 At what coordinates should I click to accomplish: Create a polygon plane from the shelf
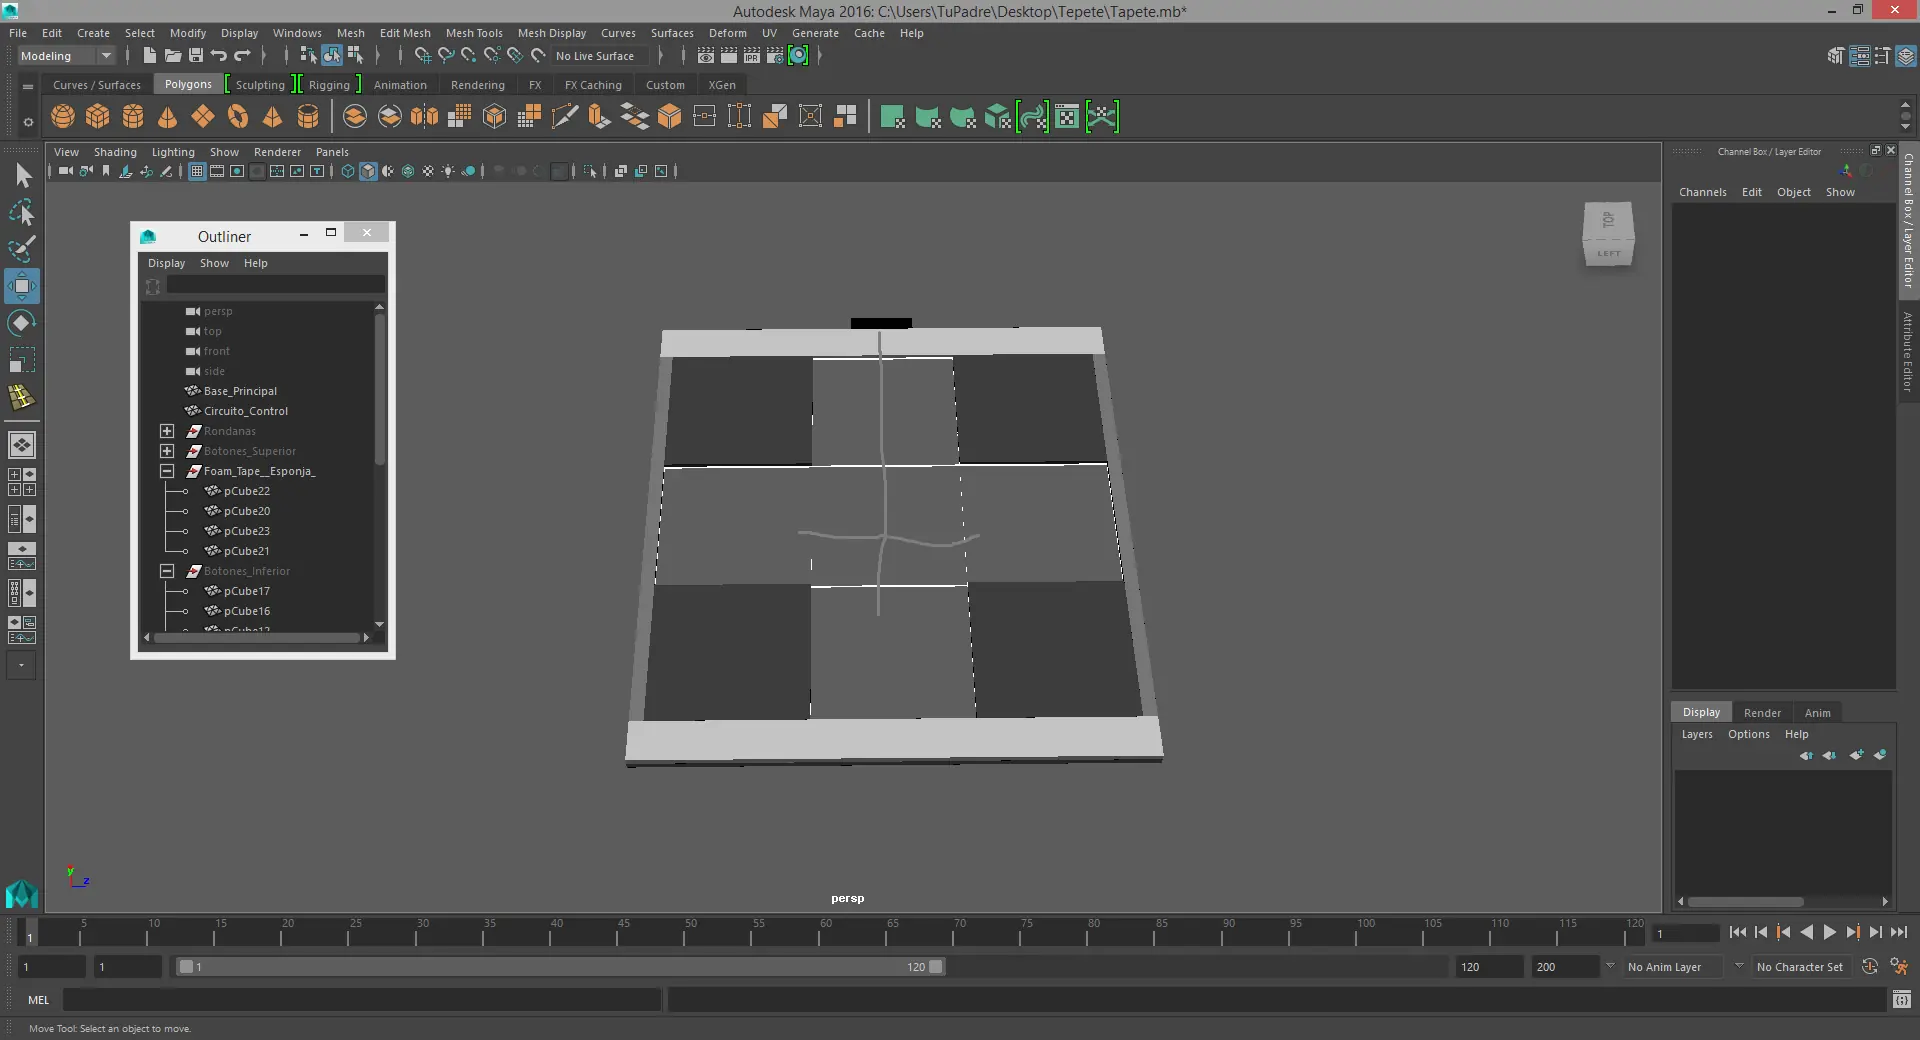[203, 117]
